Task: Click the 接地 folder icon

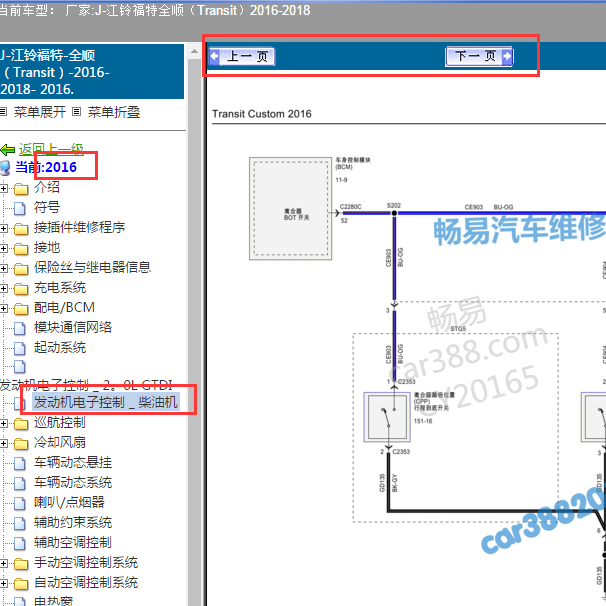Action: coord(21,249)
